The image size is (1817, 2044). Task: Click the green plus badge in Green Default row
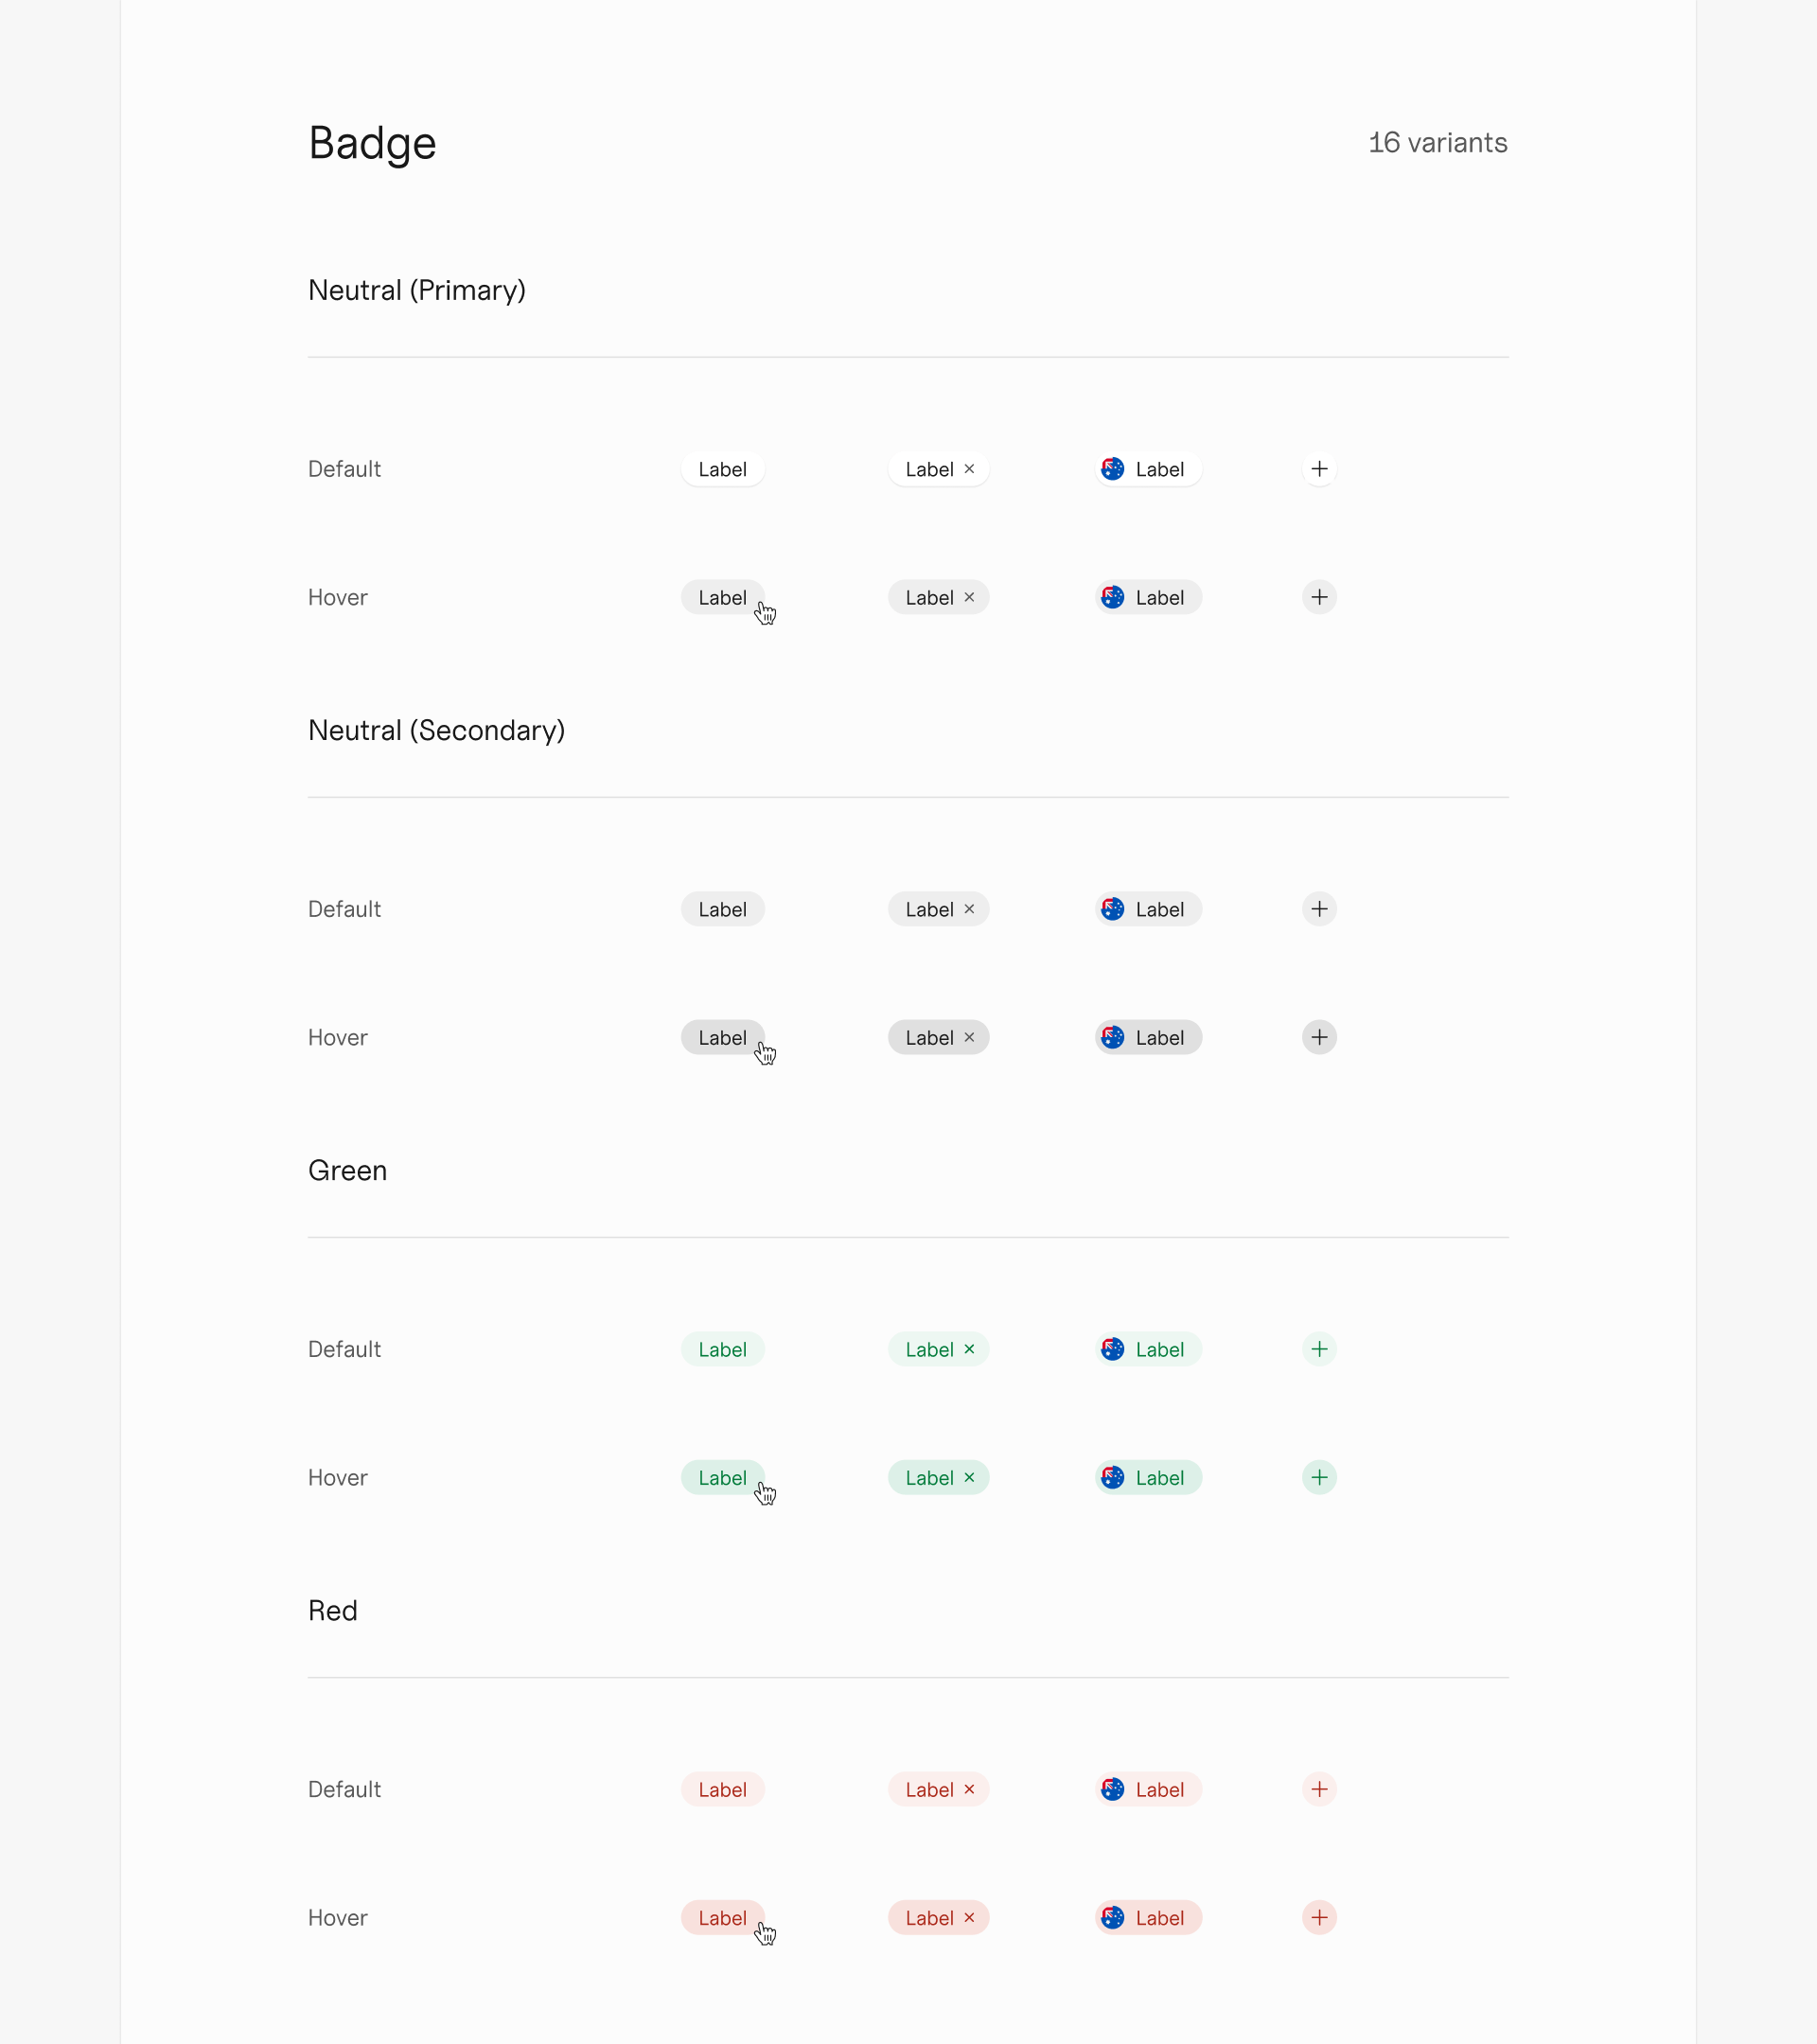[x=1319, y=1349]
